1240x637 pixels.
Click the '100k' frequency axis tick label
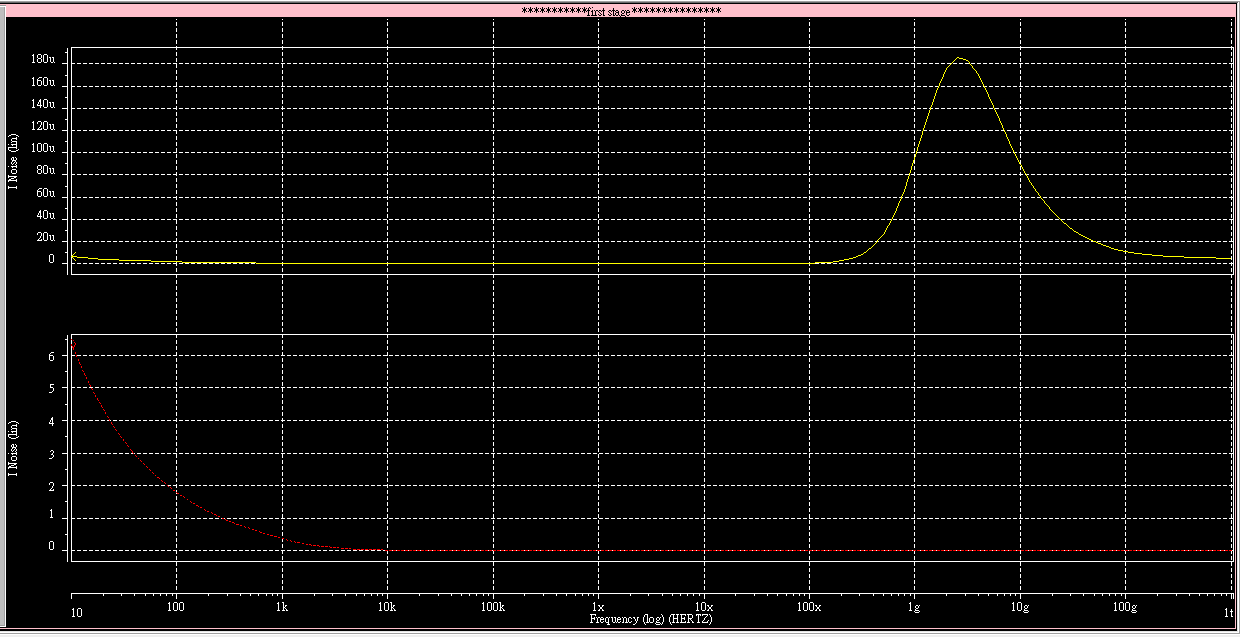tap(492, 607)
